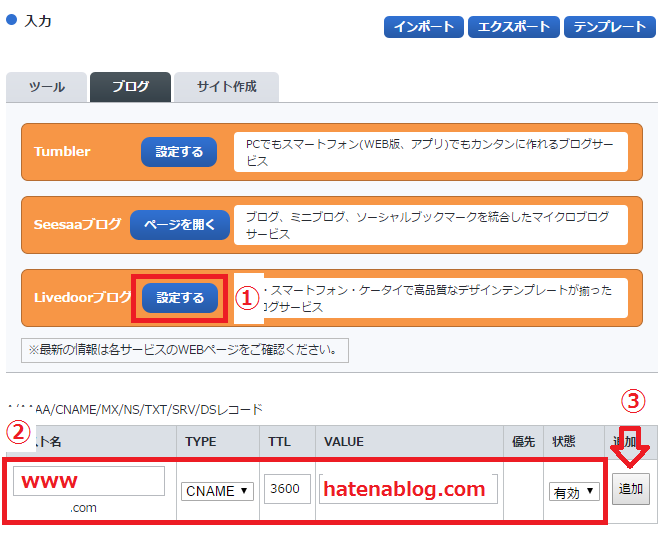Viewport: 667px width, 547px height.
Task: Click the VALUE column header
Action: [x=344, y=442]
